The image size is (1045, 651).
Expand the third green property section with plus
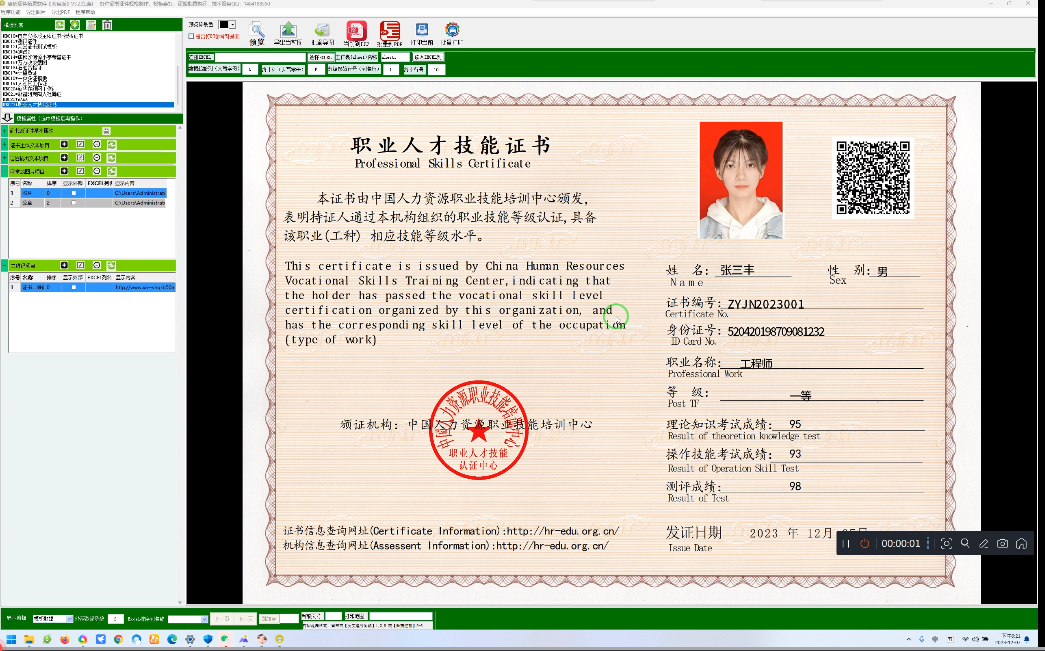pyautogui.click(x=4, y=158)
